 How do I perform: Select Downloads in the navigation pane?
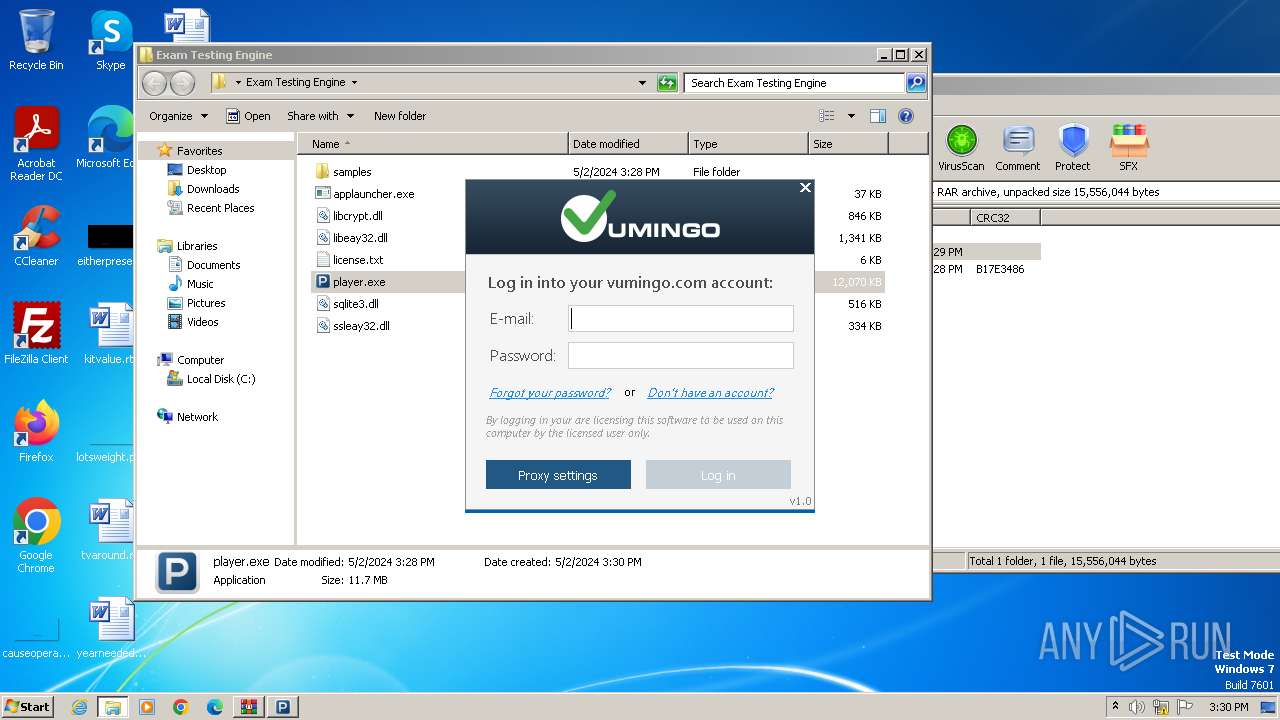pyautogui.click(x=203, y=189)
